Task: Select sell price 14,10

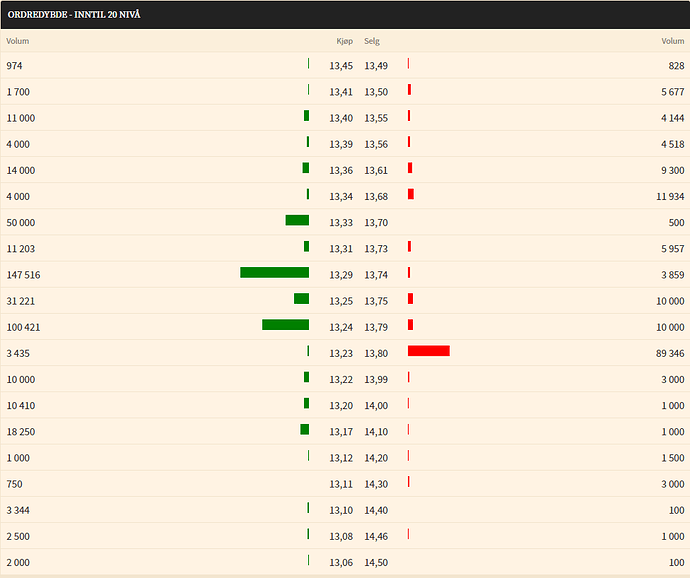Action: coord(376,432)
